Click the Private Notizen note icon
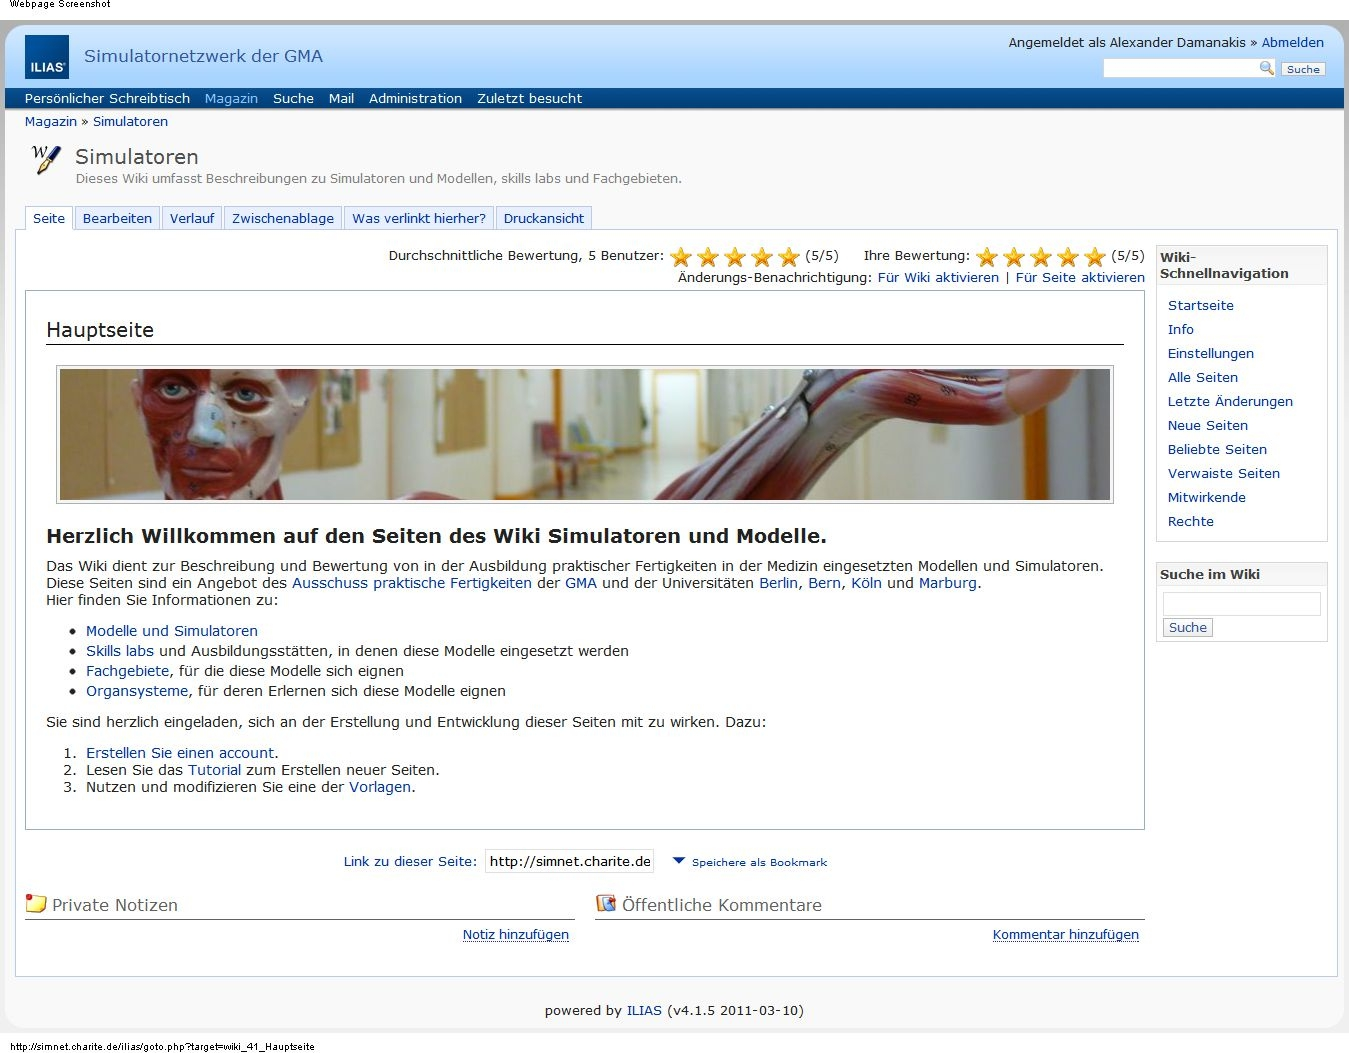The width and height of the screenshot is (1349, 1053). pyautogui.click(x=36, y=904)
